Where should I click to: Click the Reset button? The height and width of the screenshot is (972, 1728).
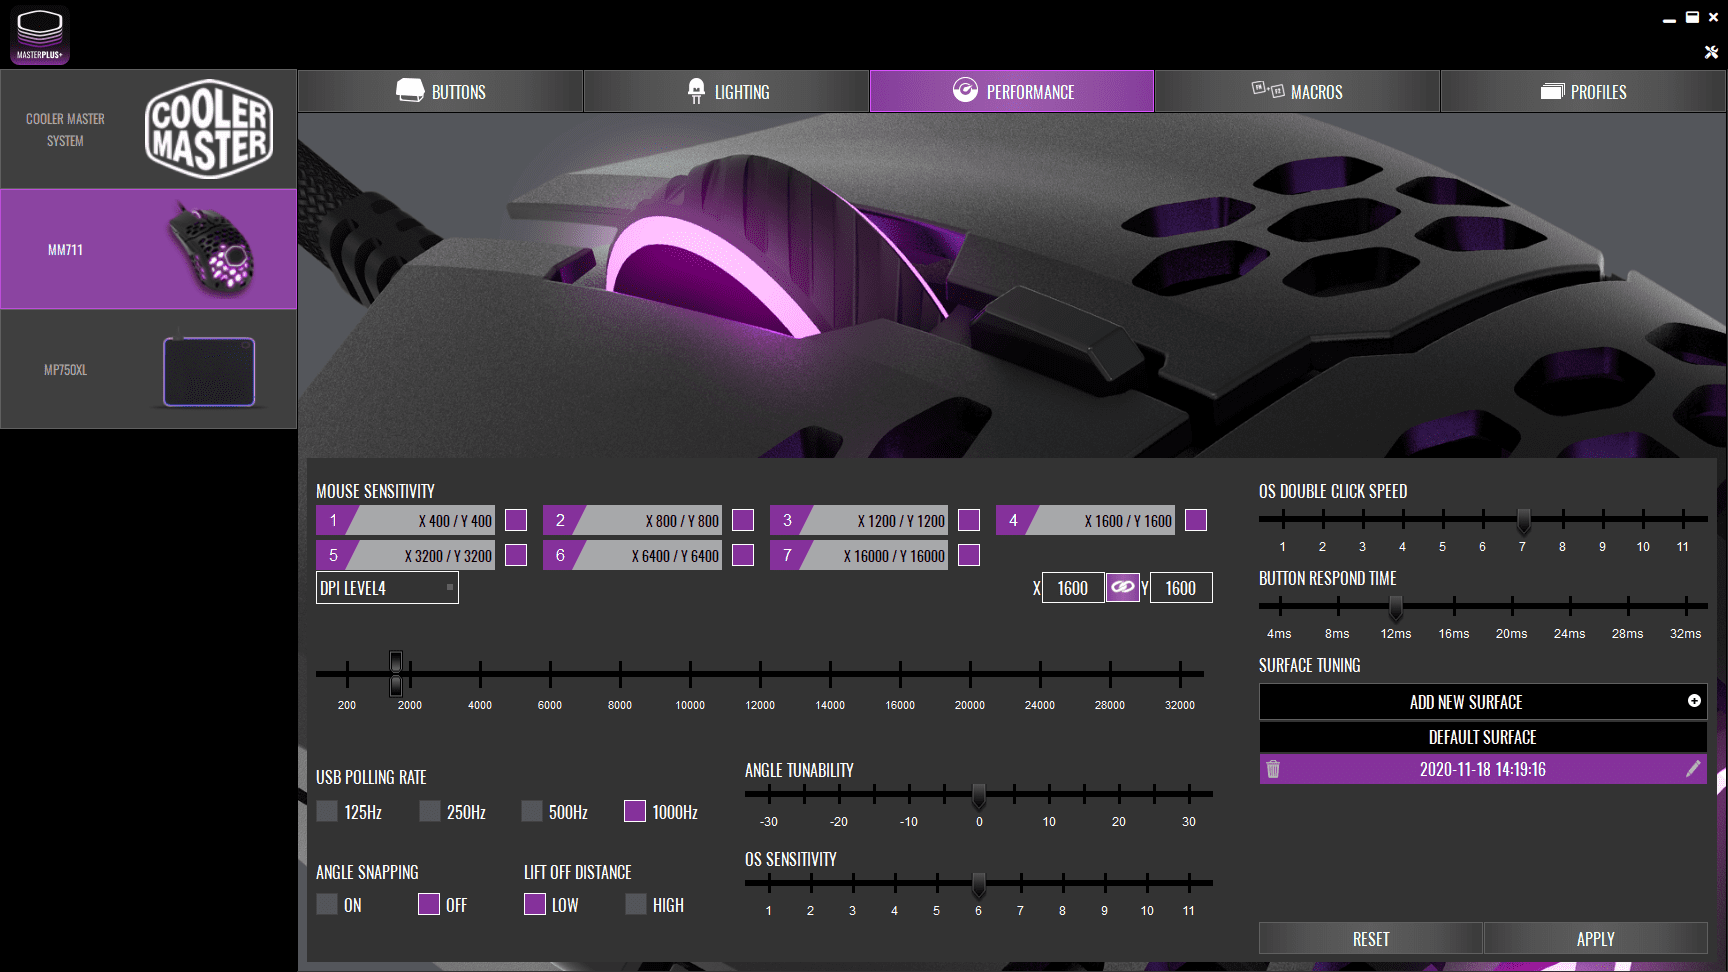1371,938
